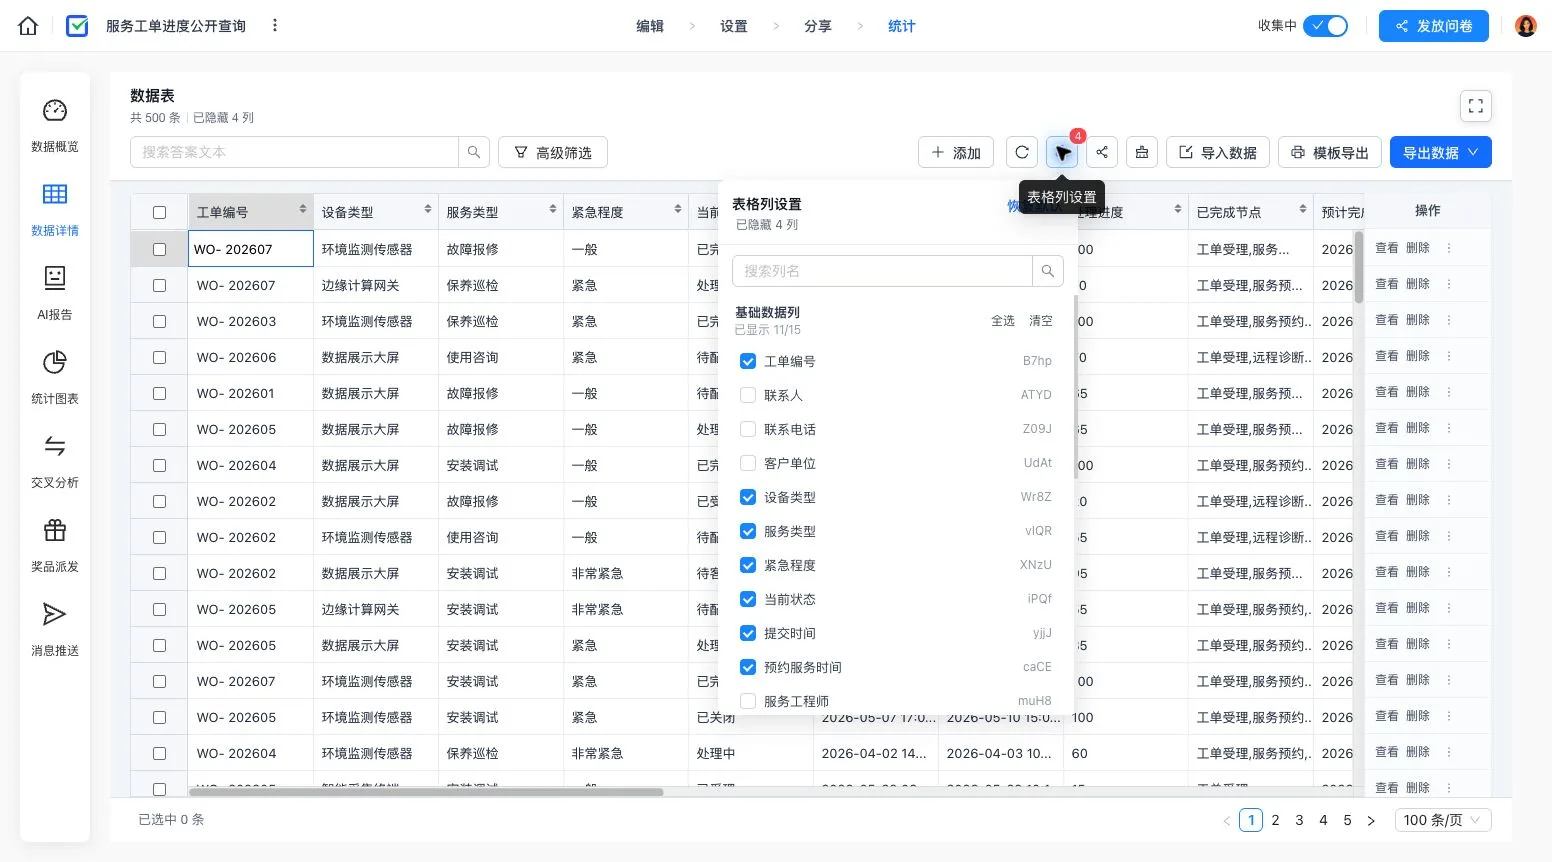Sort by 服务类型 column
This screenshot has width=1552, height=862.
(553, 209)
